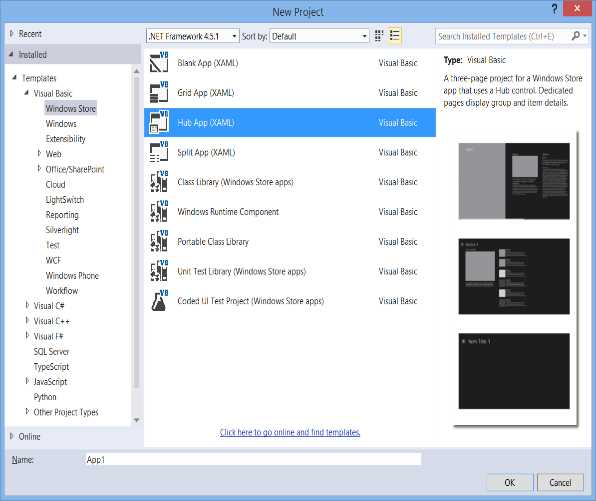596x501 pixels.
Task: Select the LightSwitch category
Action: click(65, 200)
